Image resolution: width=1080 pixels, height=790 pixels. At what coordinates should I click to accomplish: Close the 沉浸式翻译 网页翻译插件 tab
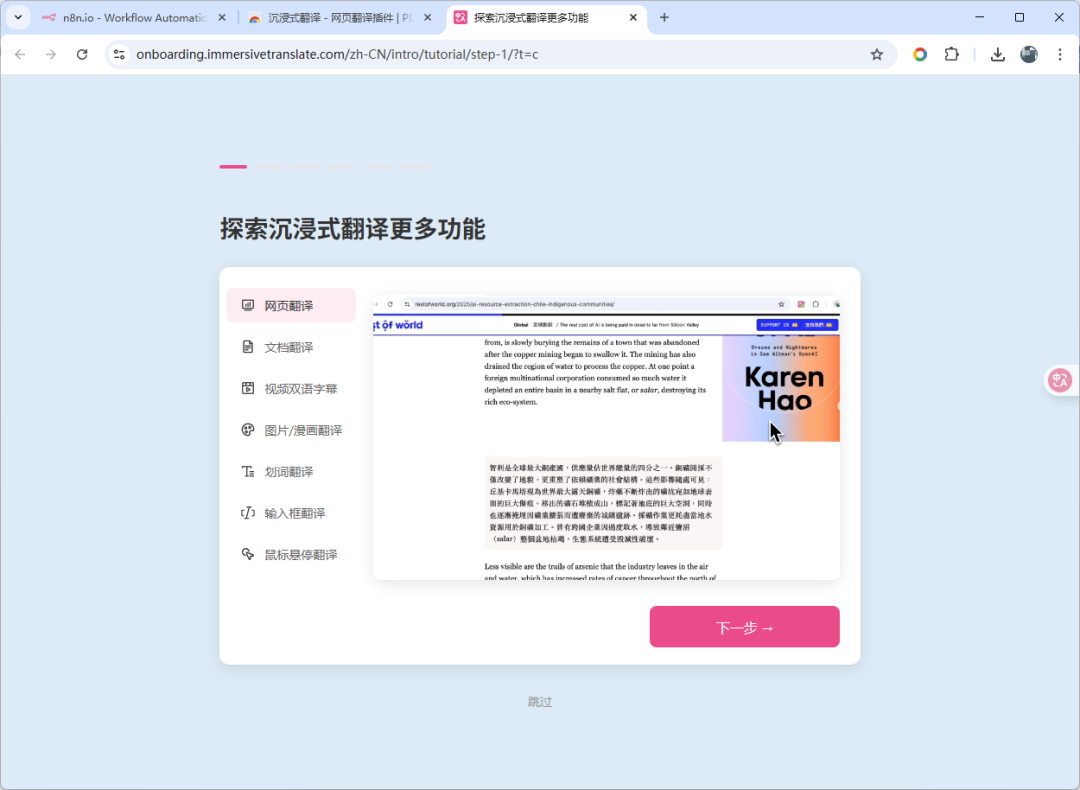428,18
